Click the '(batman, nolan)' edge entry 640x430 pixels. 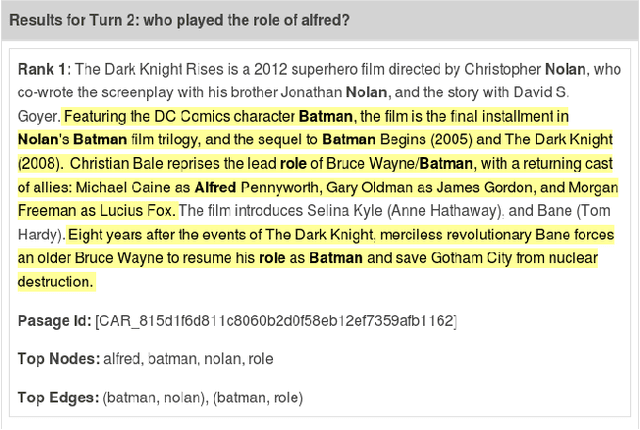152,398
